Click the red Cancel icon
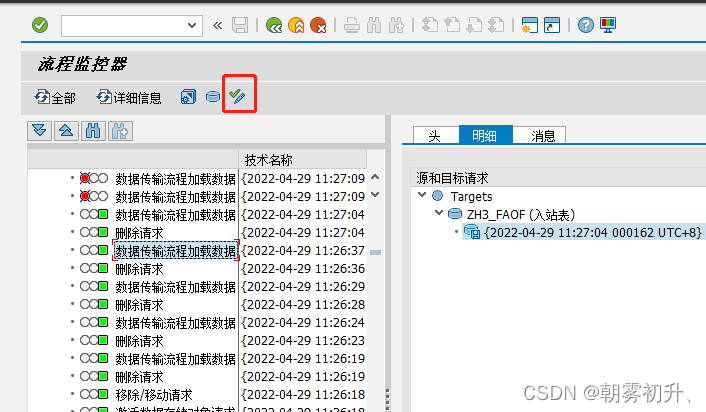The width and height of the screenshot is (706, 412). 318,25
